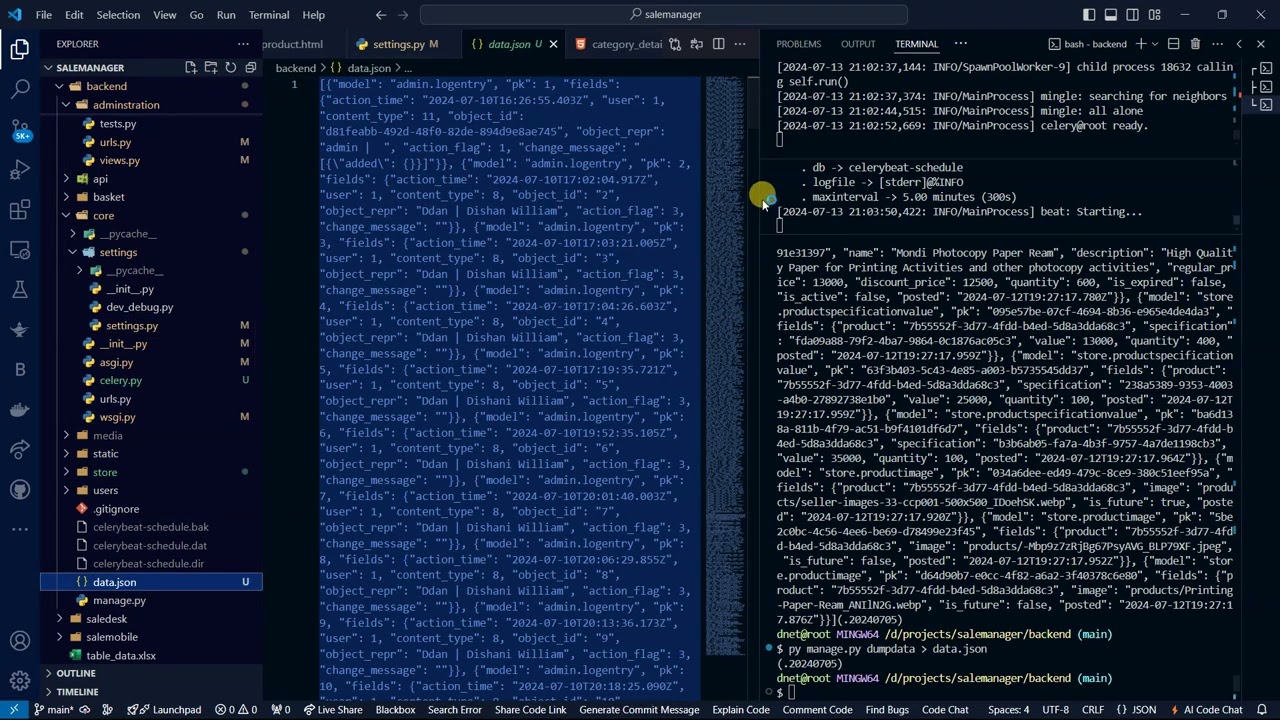Open the Explorer view in activity bar

20,49
